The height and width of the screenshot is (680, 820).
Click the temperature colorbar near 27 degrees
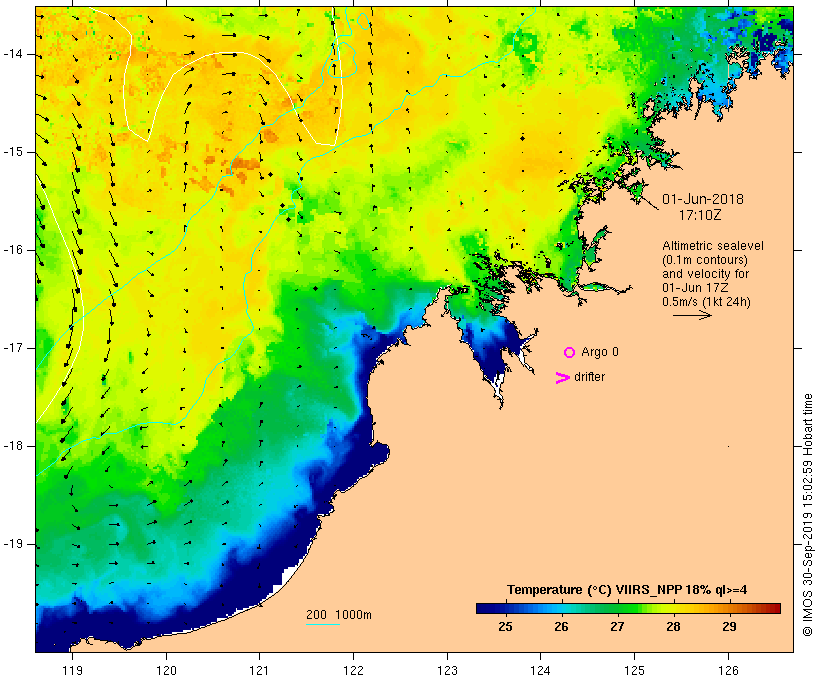617,608
